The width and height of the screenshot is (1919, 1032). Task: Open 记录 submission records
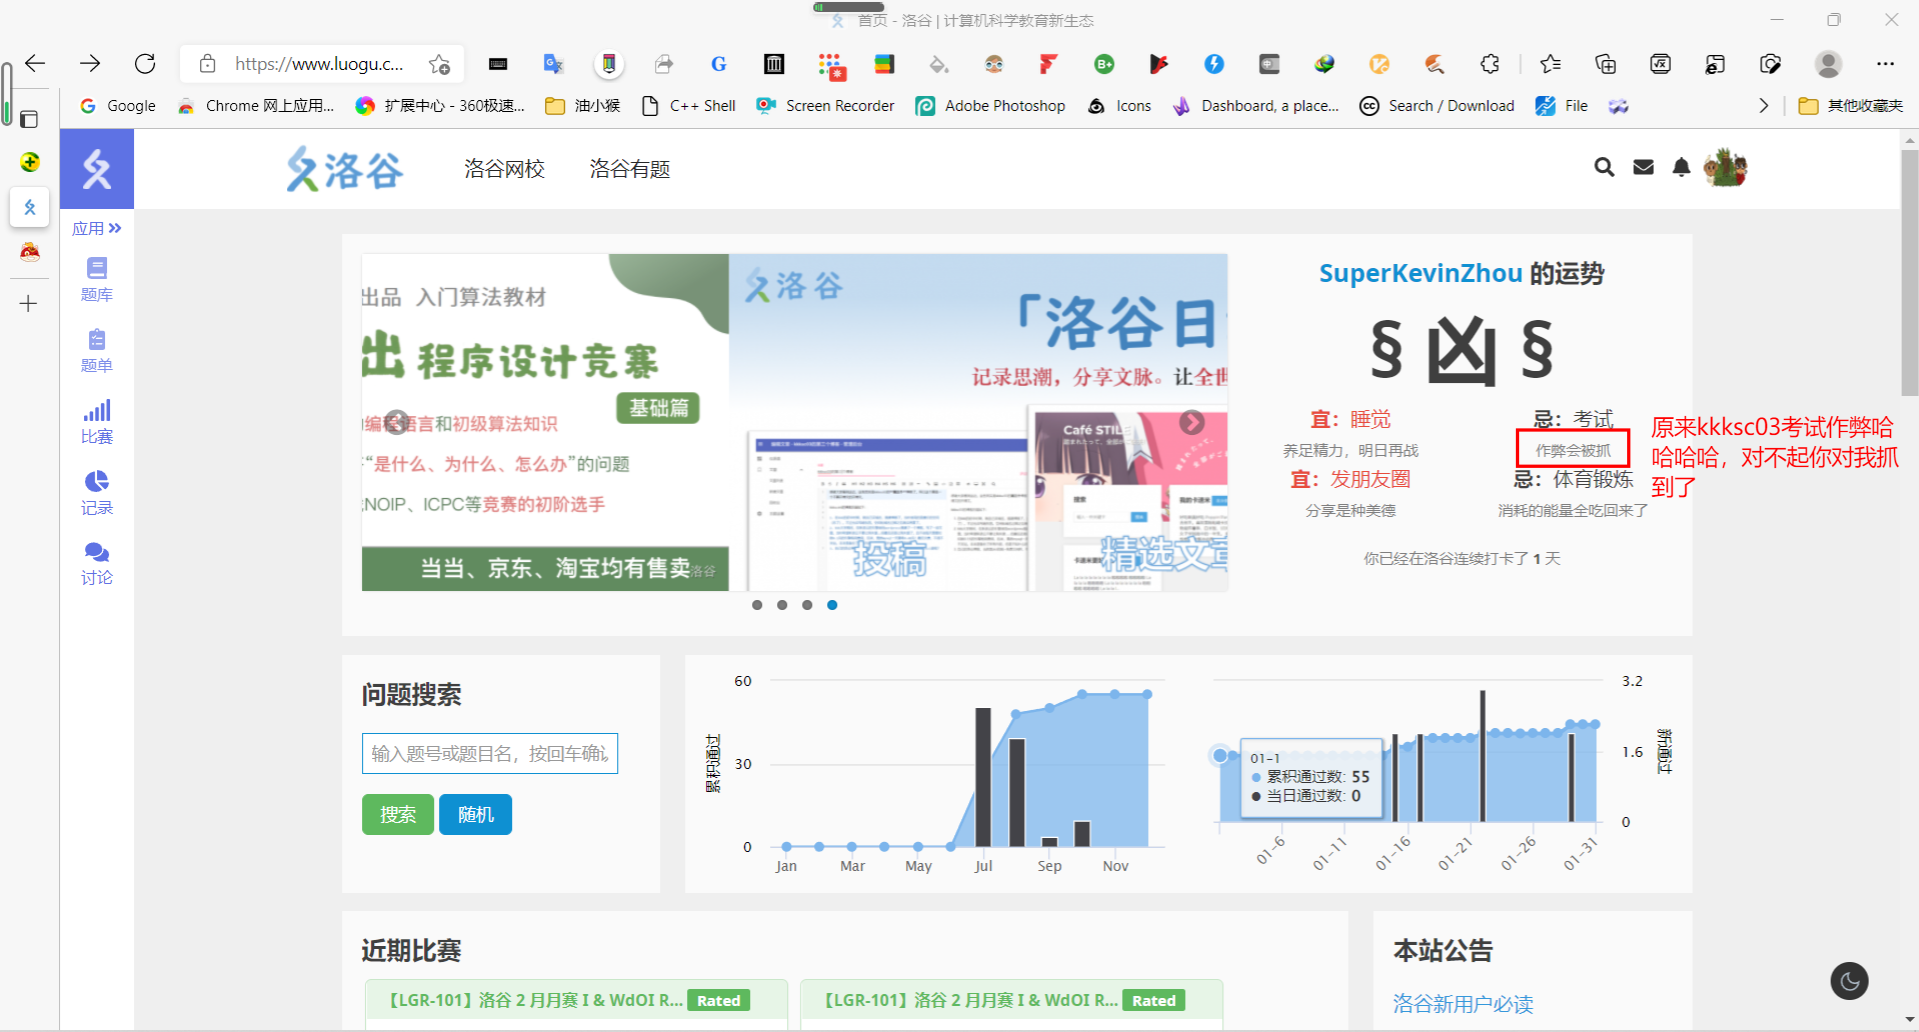pyautogui.click(x=97, y=493)
